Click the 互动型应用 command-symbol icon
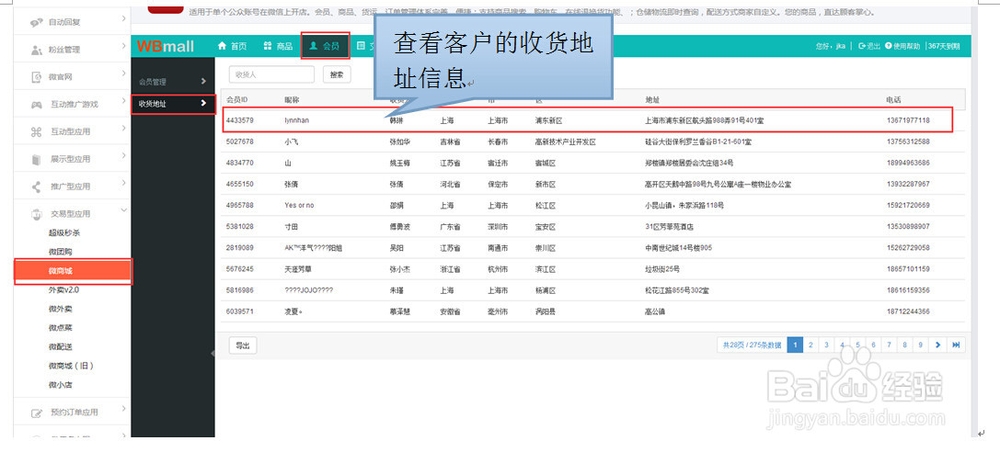This screenshot has width=1000, height=452. (37, 132)
